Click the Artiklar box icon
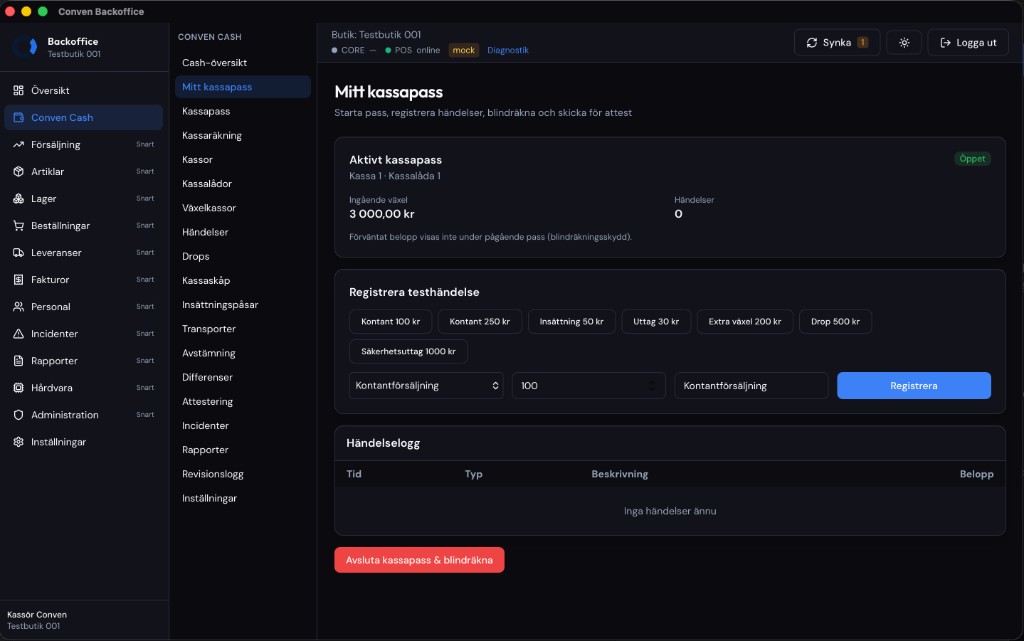 18,172
